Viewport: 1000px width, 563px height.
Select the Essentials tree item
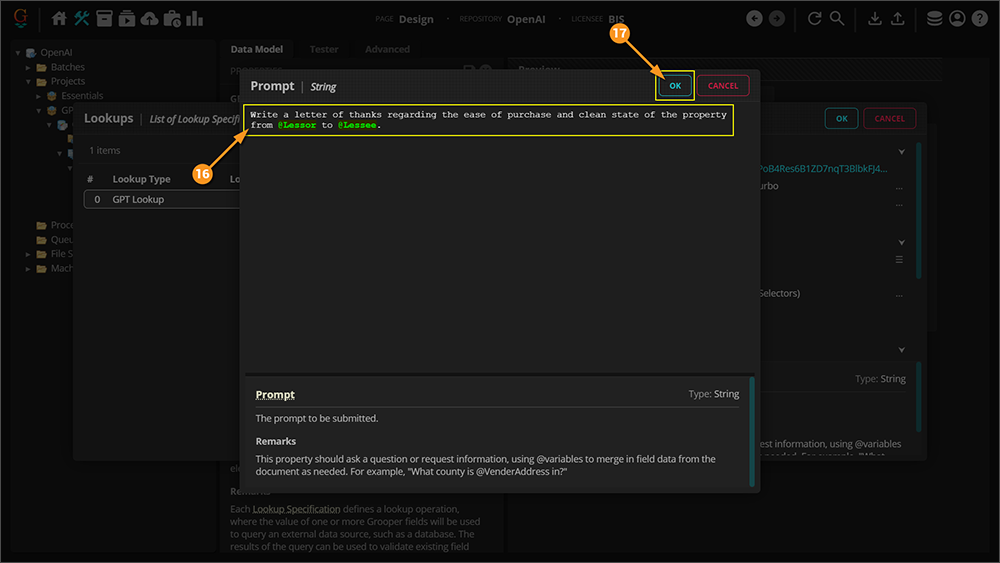click(82, 96)
